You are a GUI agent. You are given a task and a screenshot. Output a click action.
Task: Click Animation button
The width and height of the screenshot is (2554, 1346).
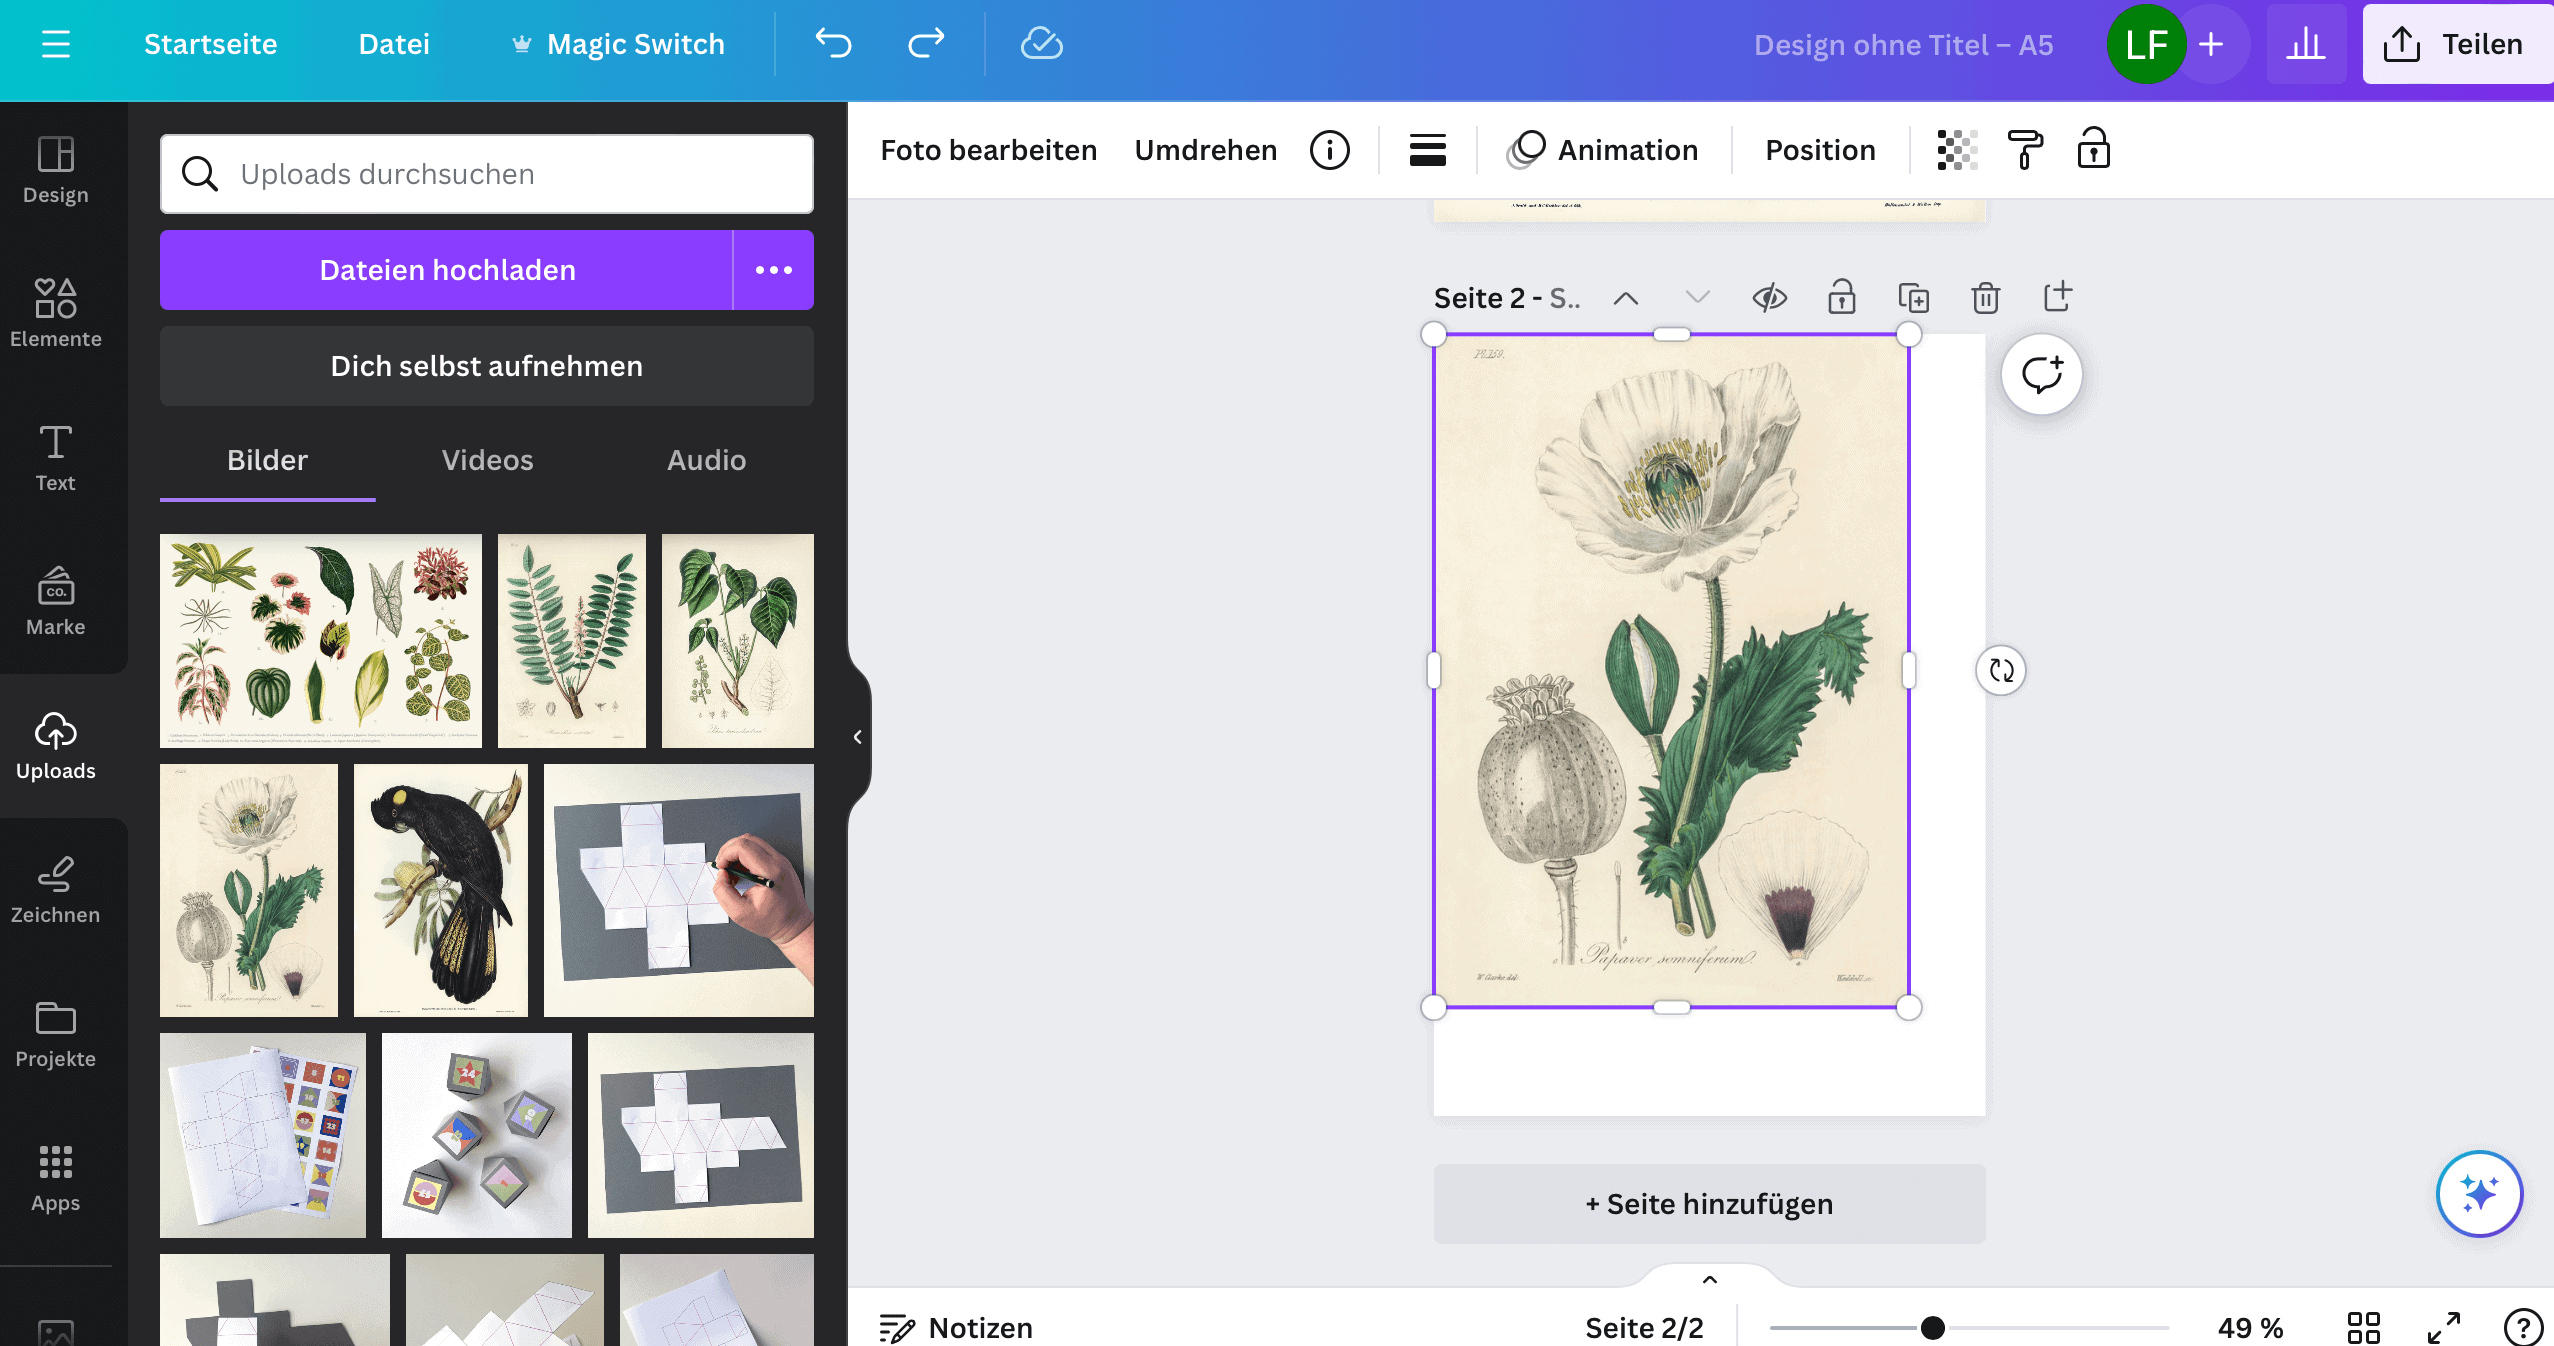click(1603, 150)
